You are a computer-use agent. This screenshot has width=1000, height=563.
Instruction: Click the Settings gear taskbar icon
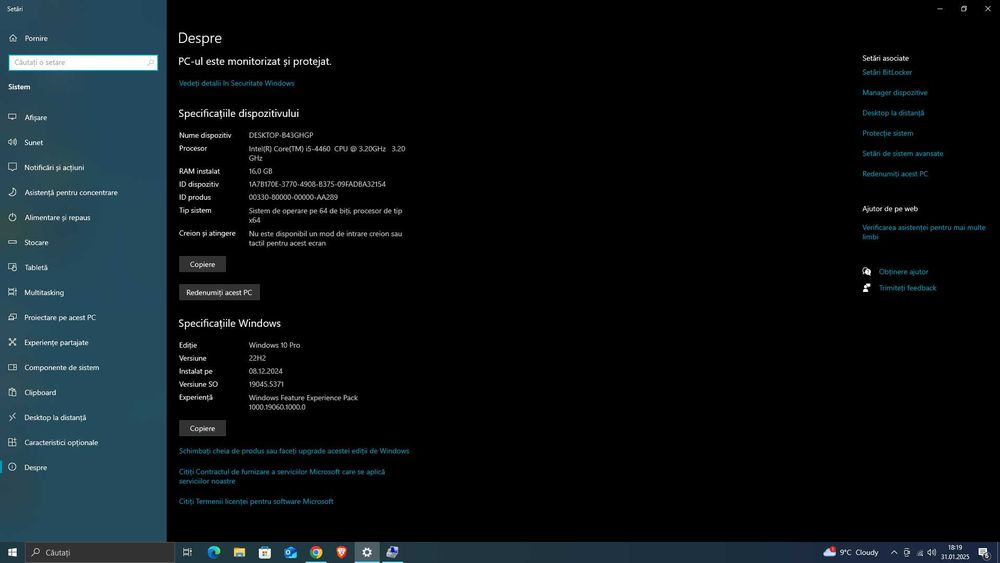click(x=367, y=552)
